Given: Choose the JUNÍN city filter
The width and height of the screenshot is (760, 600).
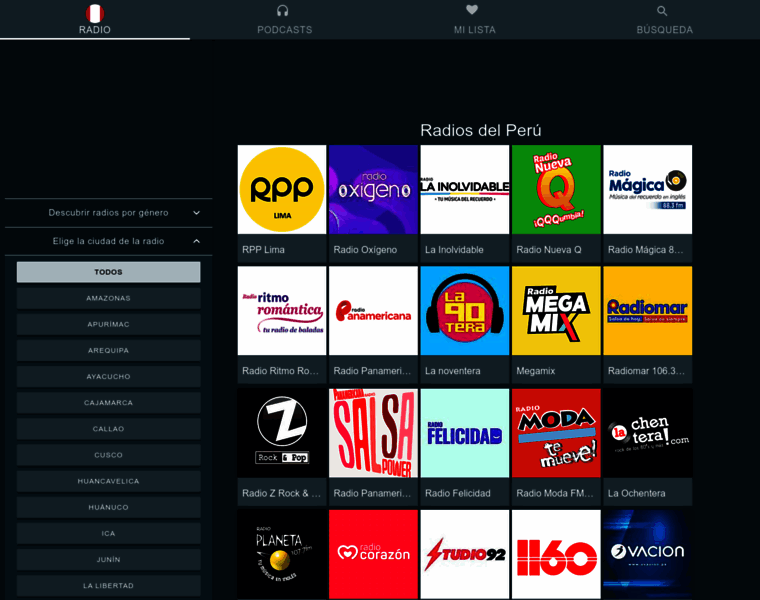Looking at the screenshot, I should pos(109,560).
